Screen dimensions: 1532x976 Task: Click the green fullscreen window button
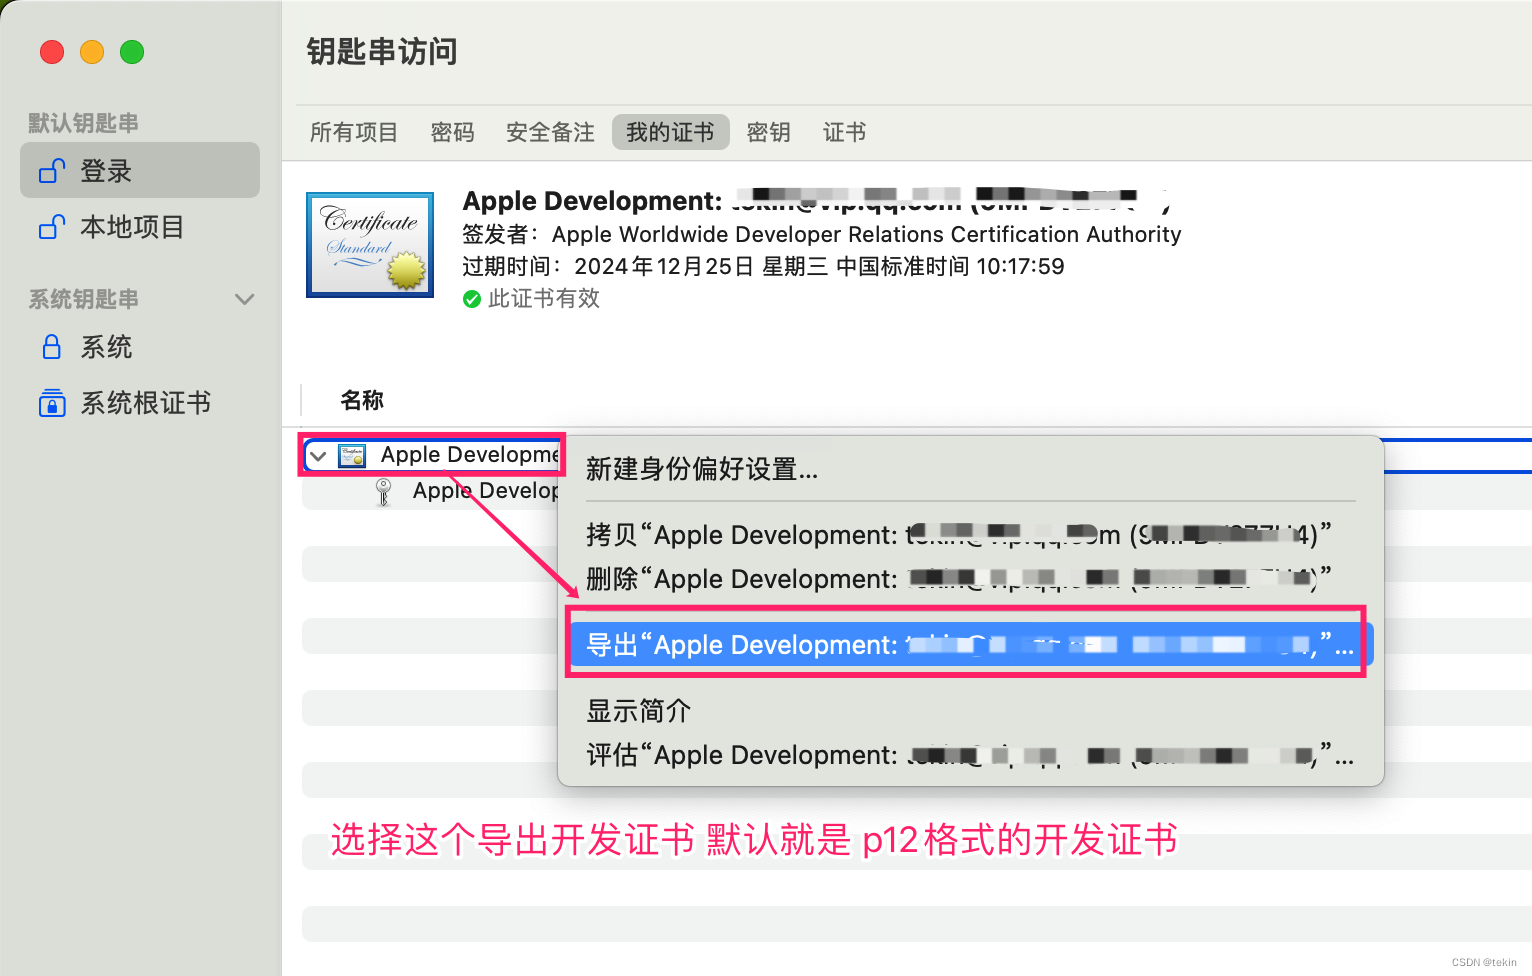[132, 52]
